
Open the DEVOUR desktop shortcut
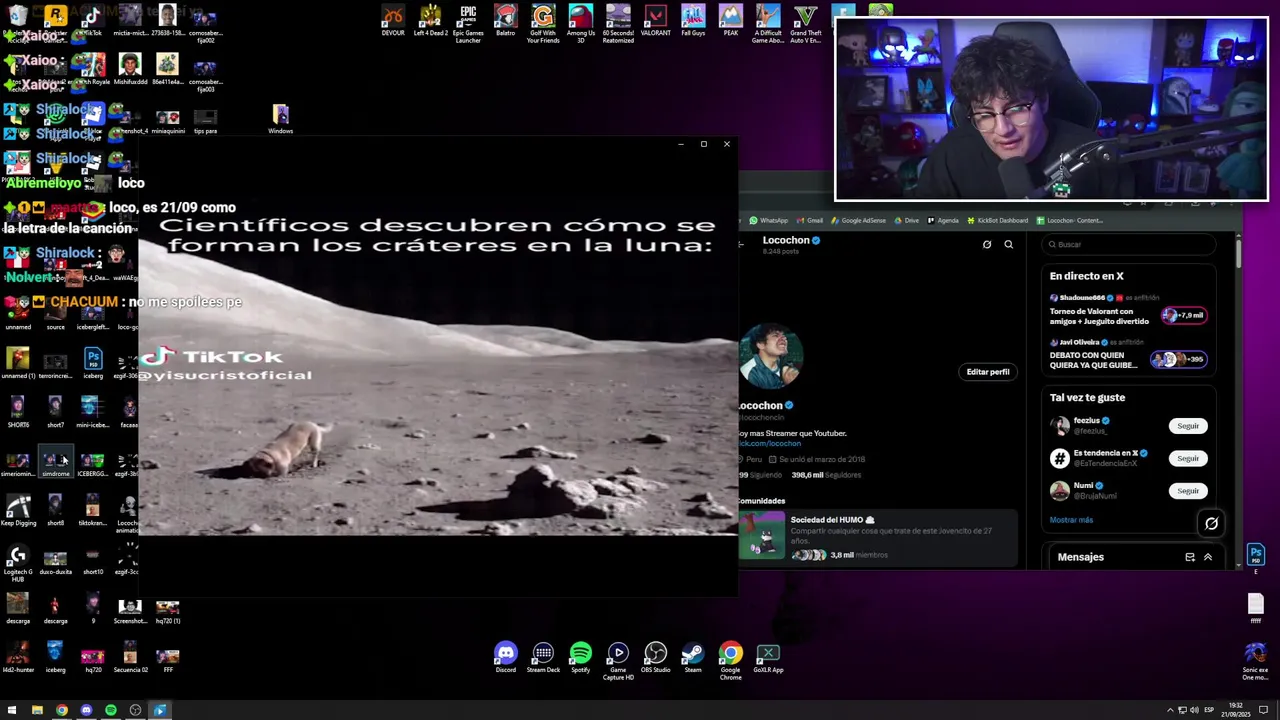click(393, 21)
